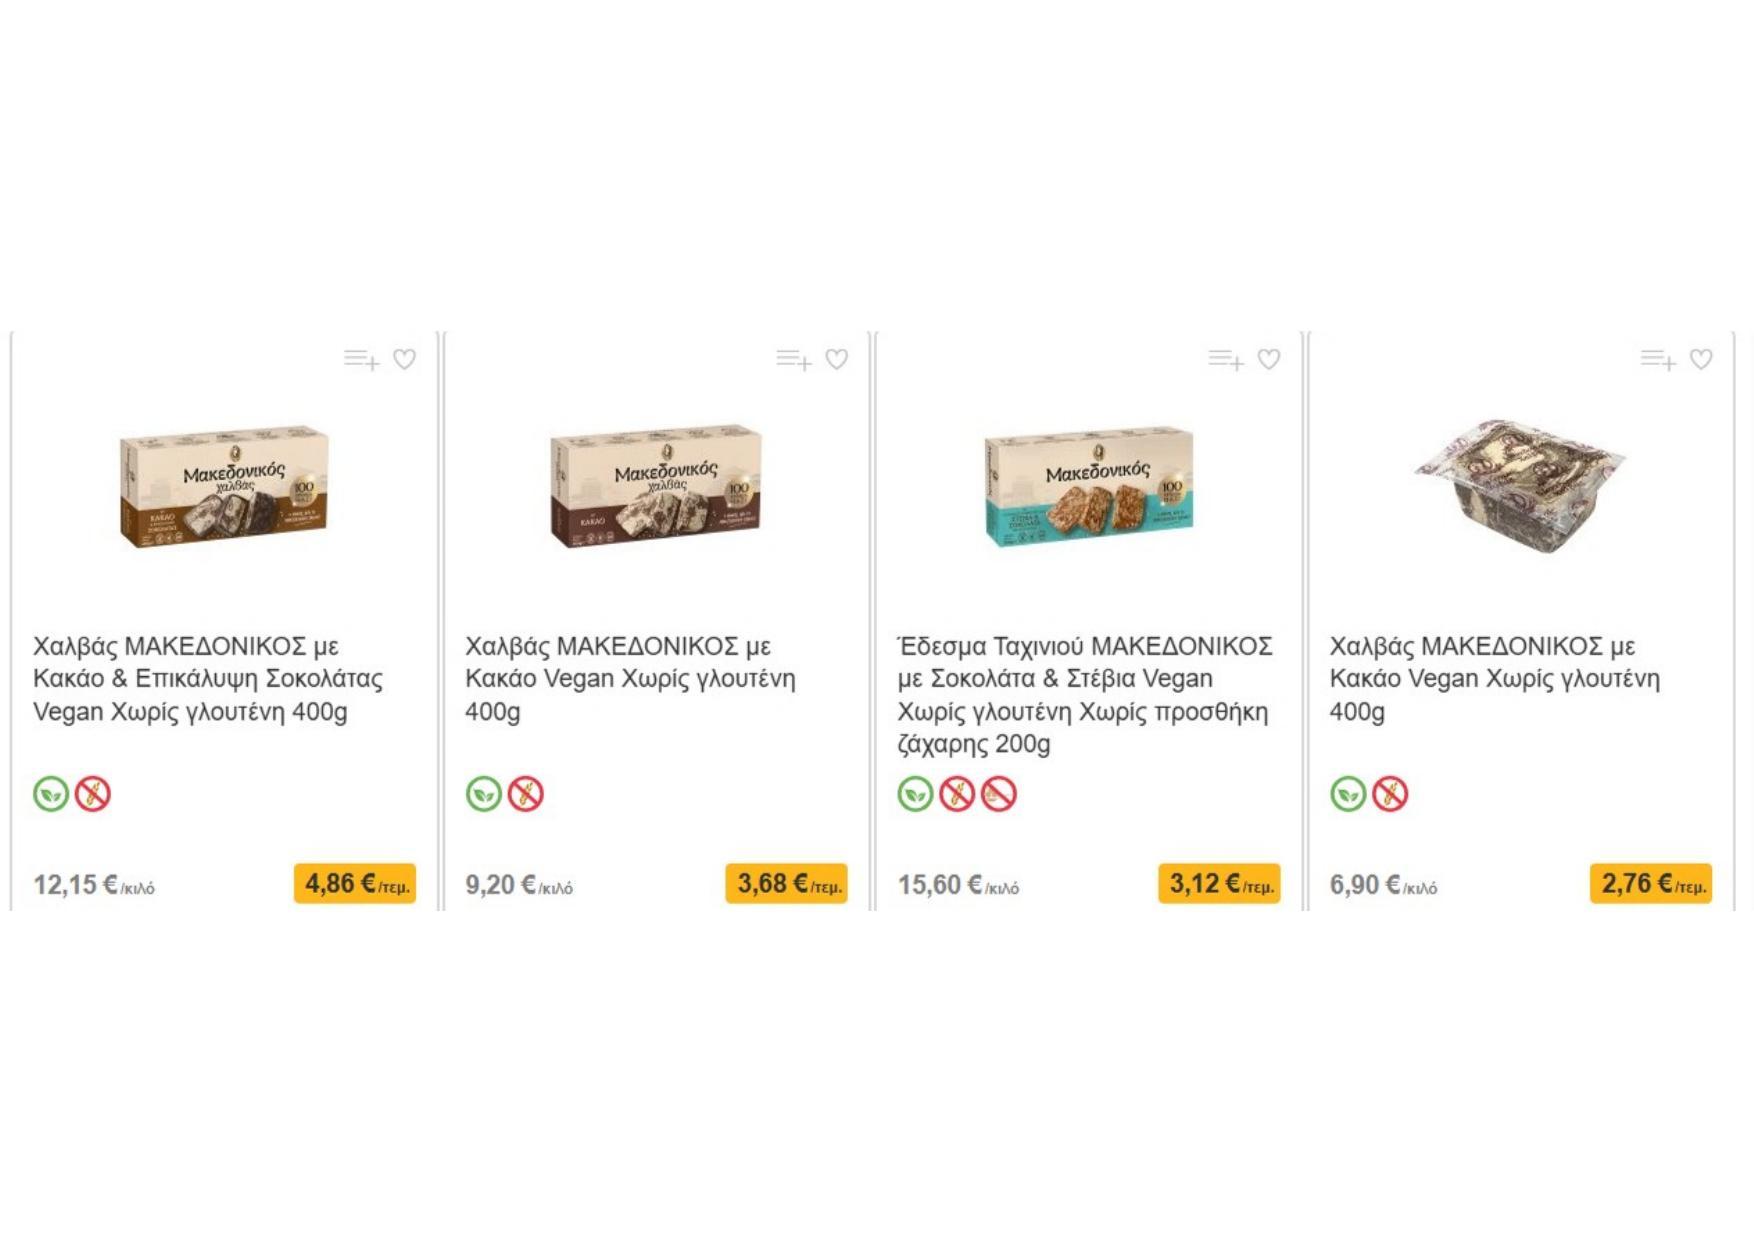Favorite the 4,86 € chocolate-coated halva

(404, 359)
